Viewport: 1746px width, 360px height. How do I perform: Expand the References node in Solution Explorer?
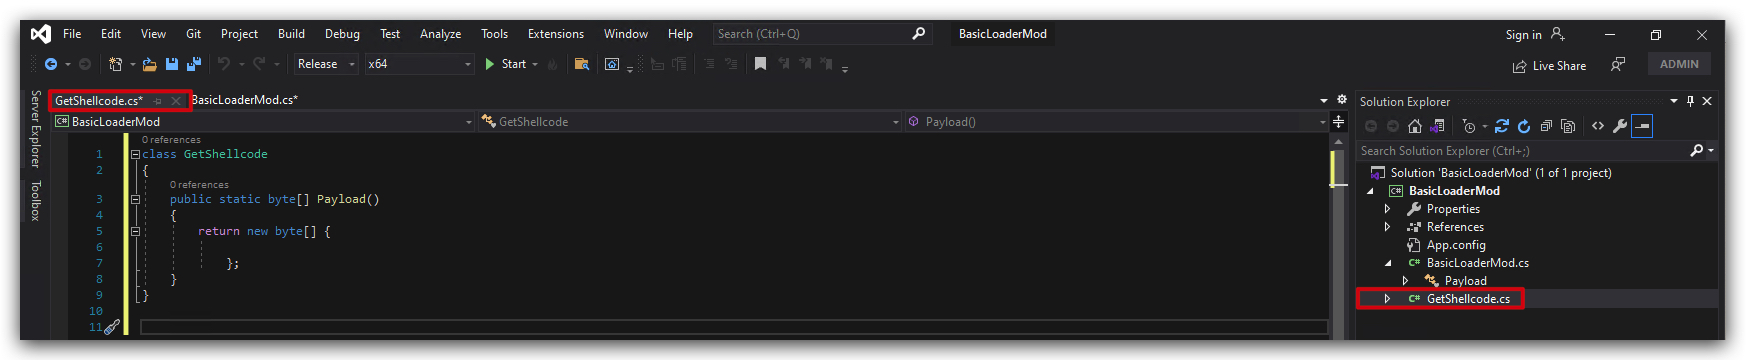click(x=1387, y=227)
